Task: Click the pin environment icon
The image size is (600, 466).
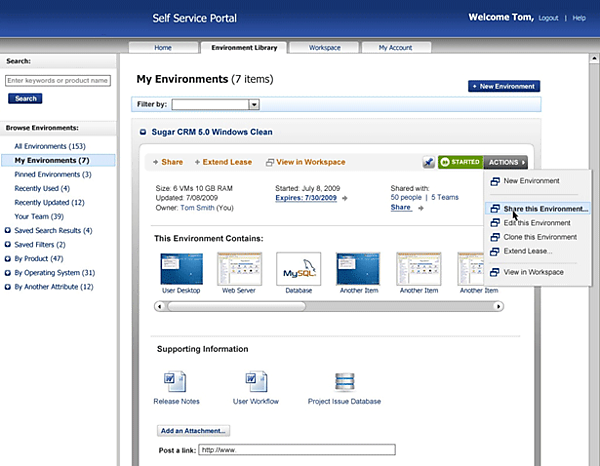Action: [x=429, y=162]
